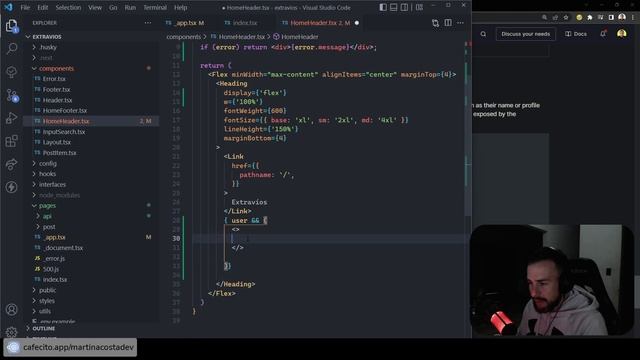Open the share arrow activity bar icon
Screen dimensions: 640x360
[11, 164]
